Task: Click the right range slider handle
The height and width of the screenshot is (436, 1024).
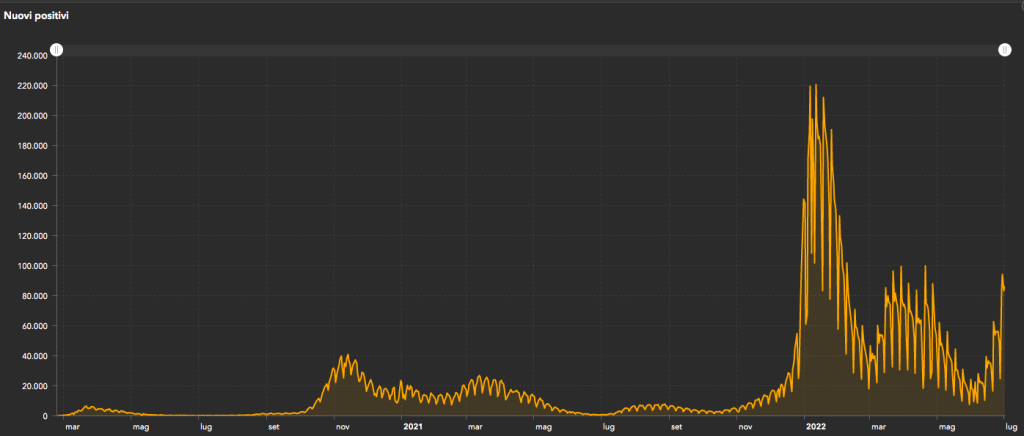Action: (x=1004, y=50)
